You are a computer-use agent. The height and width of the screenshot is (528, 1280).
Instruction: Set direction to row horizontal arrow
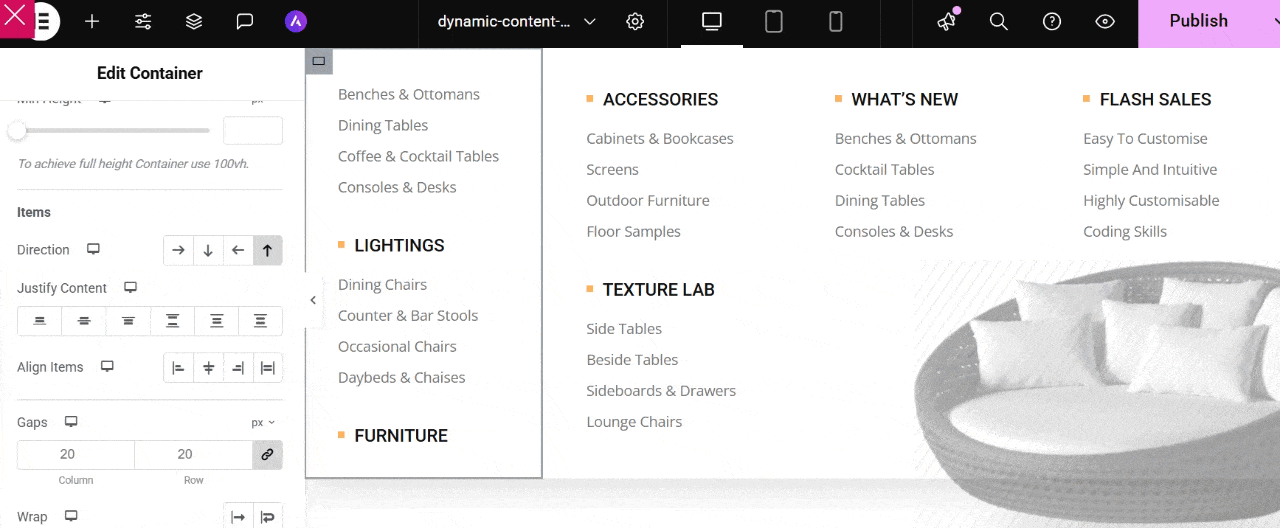coord(178,250)
